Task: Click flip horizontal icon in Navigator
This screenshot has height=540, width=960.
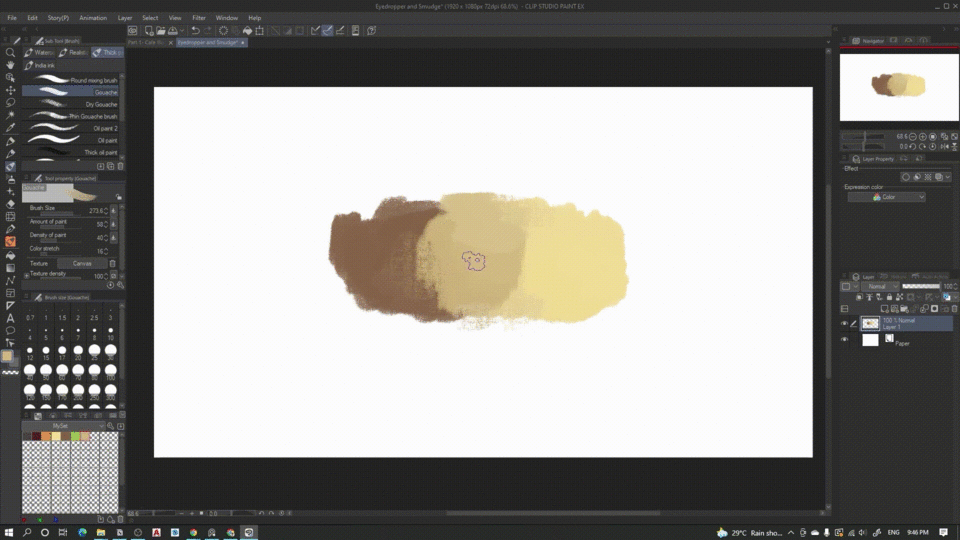Action: coord(944,146)
